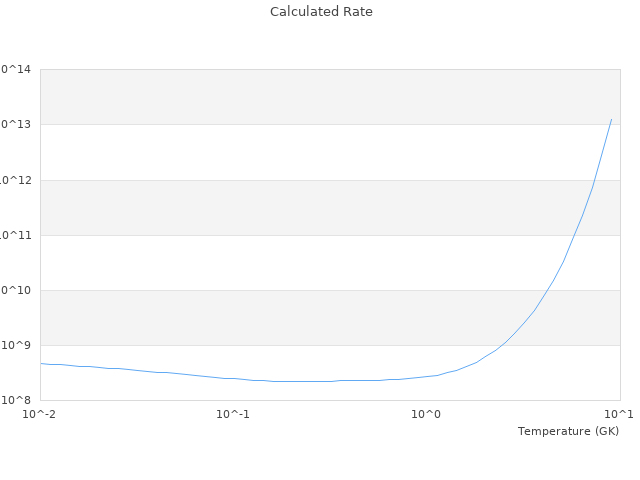Click the 10^8 y-axis tick label
The height and width of the screenshot is (480, 640).
coord(16,400)
